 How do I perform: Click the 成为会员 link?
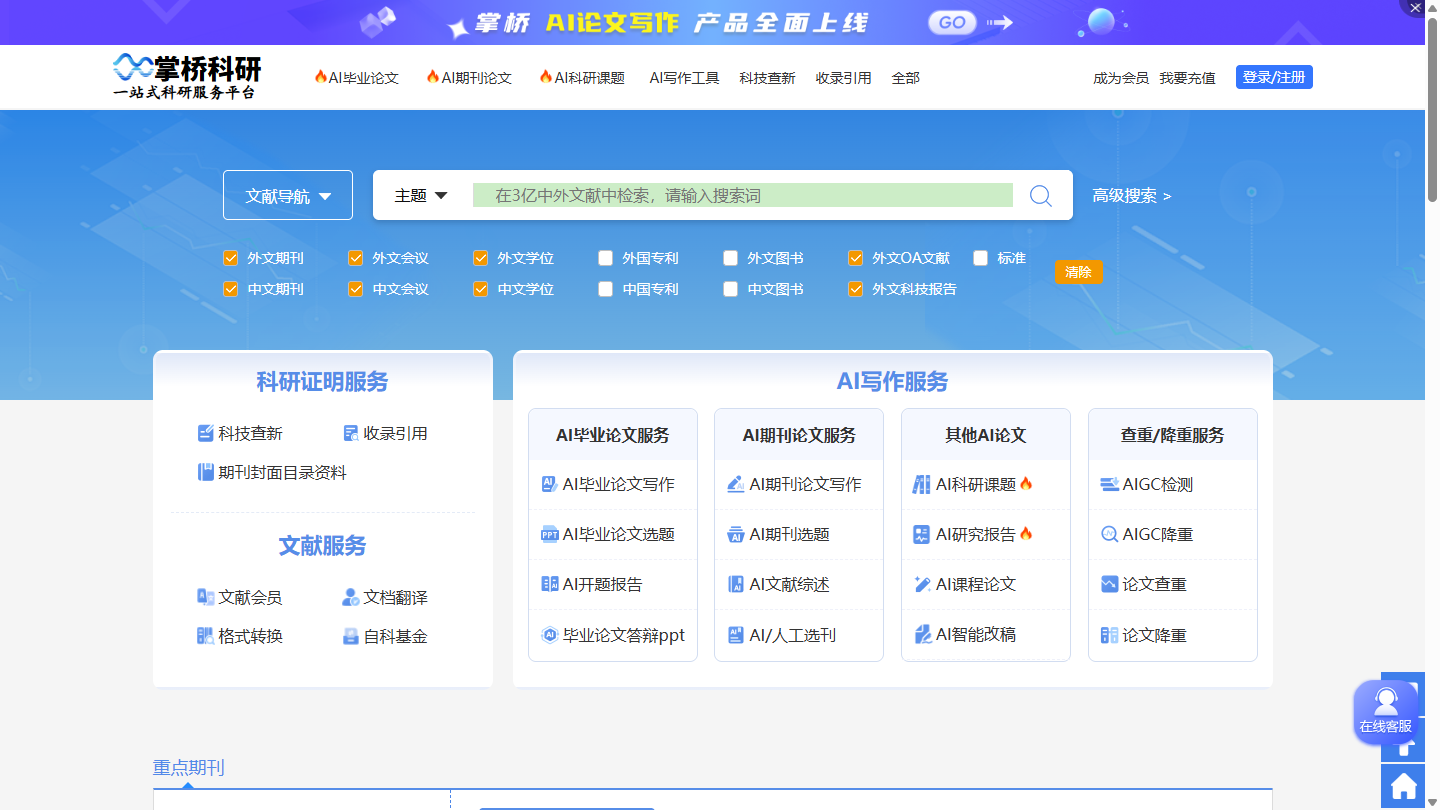[1121, 78]
